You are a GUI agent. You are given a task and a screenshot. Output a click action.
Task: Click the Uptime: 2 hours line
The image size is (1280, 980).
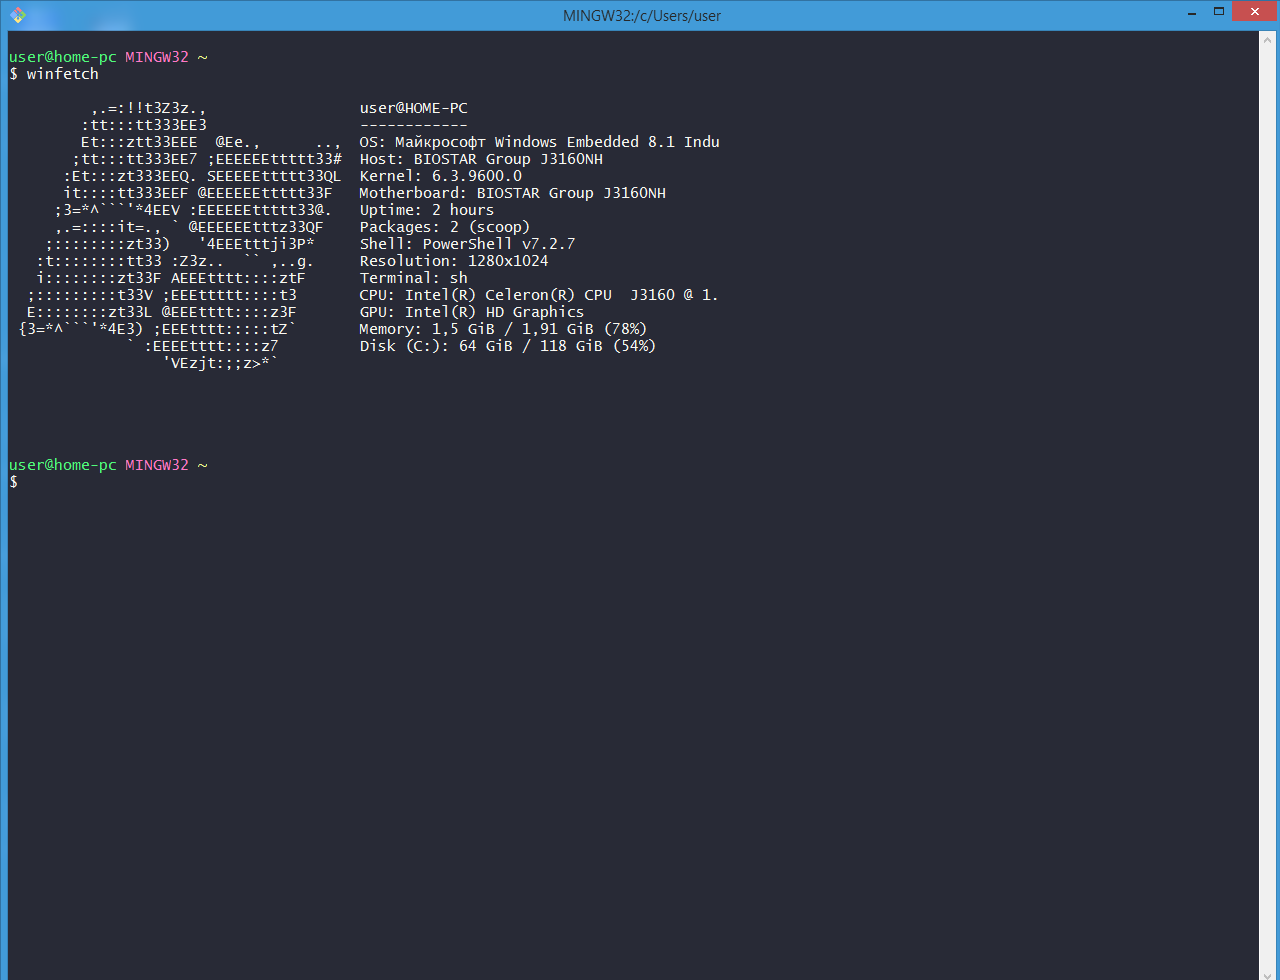click(x=427, y=210)
